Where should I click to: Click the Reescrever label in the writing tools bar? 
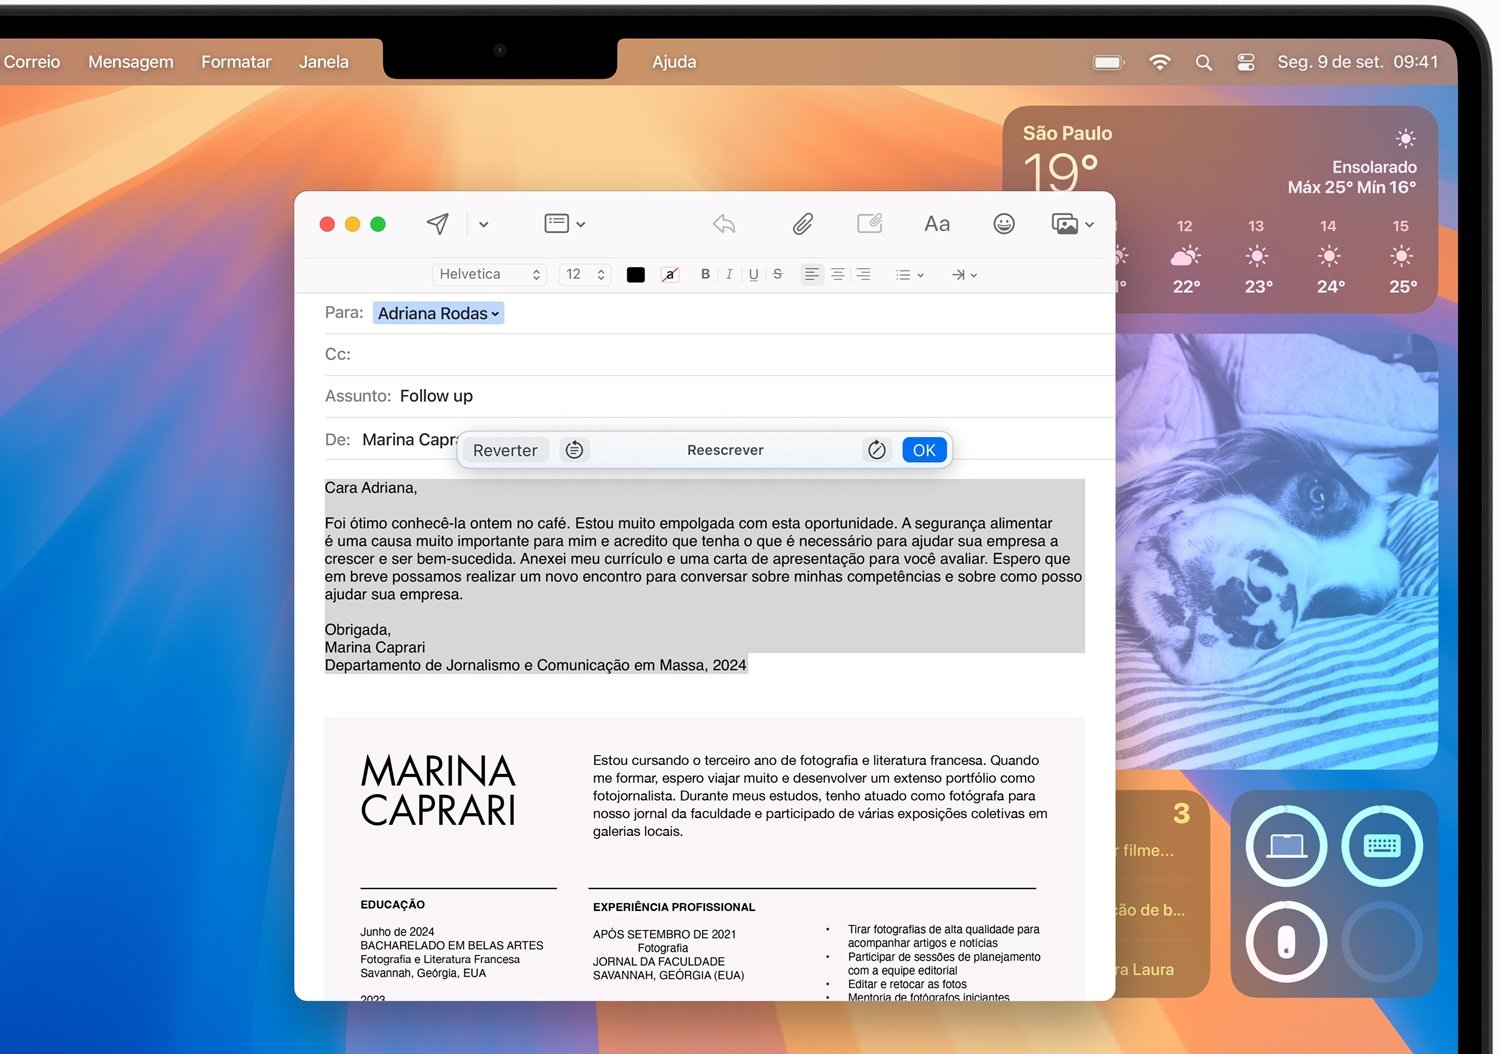pyautogui.click(x=725, y=450)
